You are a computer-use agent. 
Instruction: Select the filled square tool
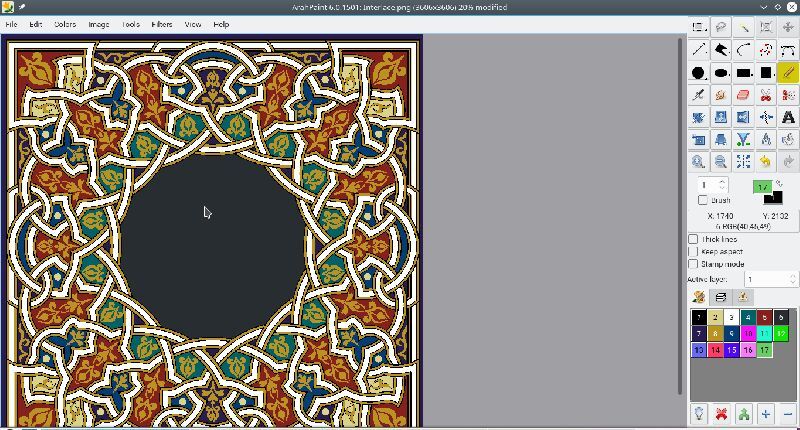[766, 72]
